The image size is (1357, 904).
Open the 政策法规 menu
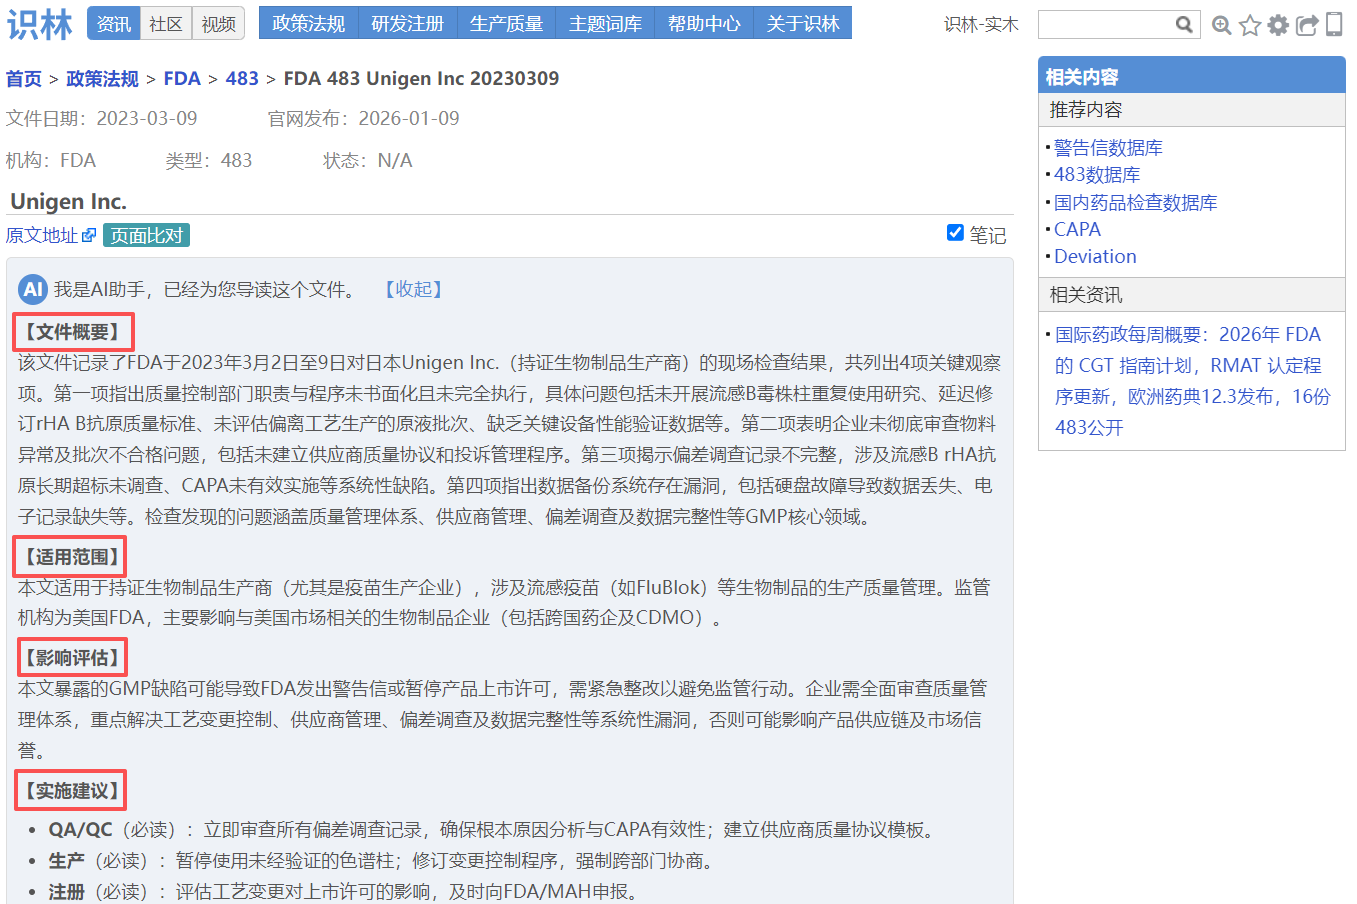pos(308,23)
